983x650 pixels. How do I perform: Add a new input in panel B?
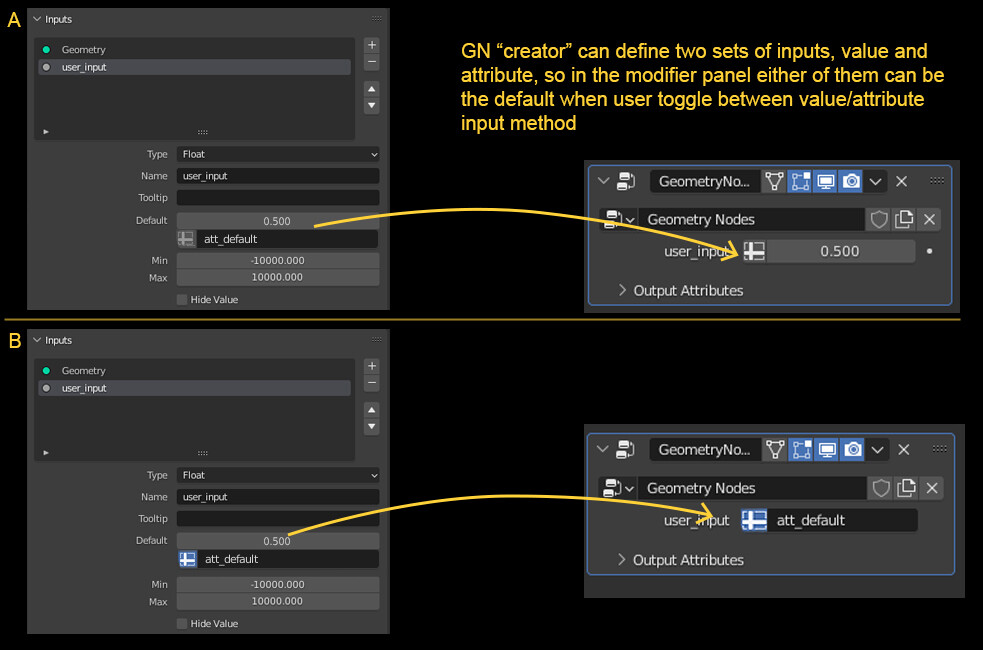[372, 366]
